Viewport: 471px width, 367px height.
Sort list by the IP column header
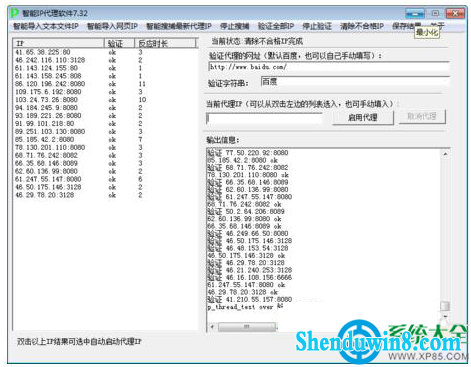58,43
